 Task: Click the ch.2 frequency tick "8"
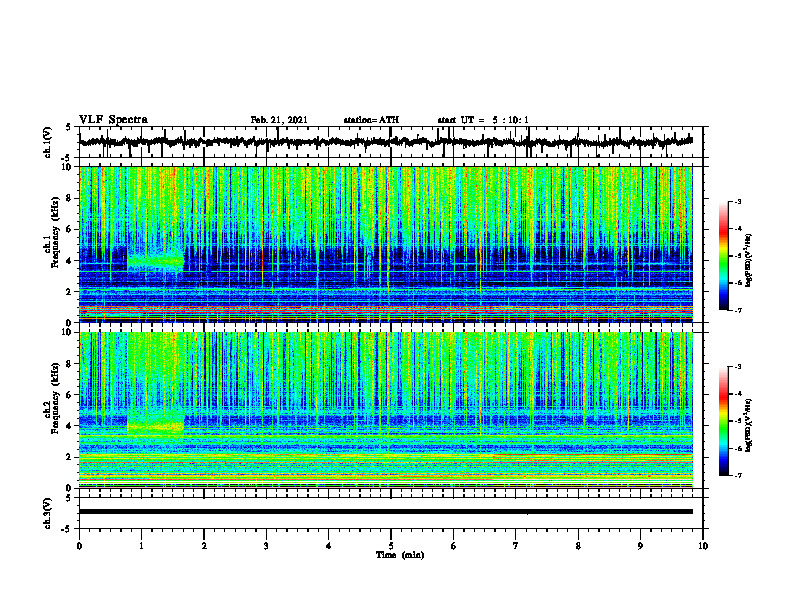(x=70, y=364)
